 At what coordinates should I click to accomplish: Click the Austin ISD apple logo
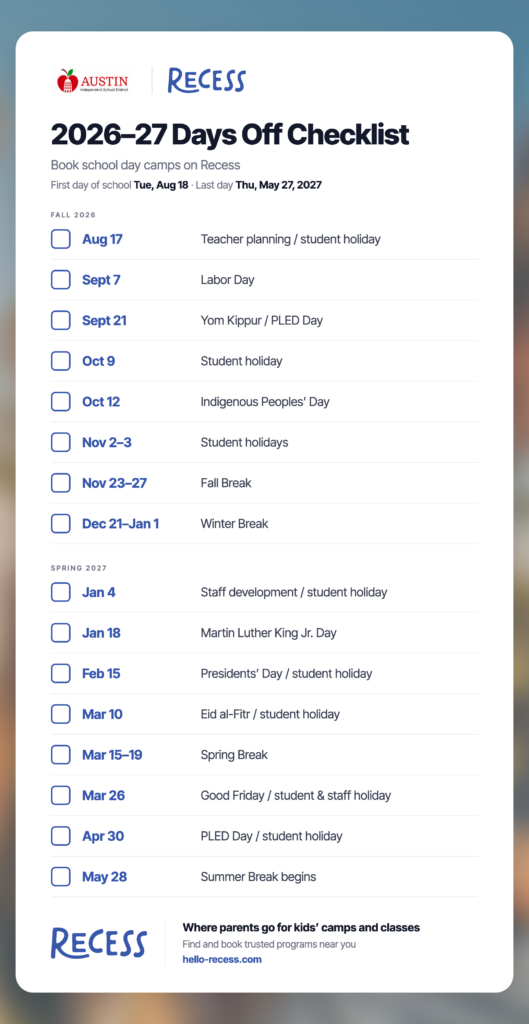[94, 81]
